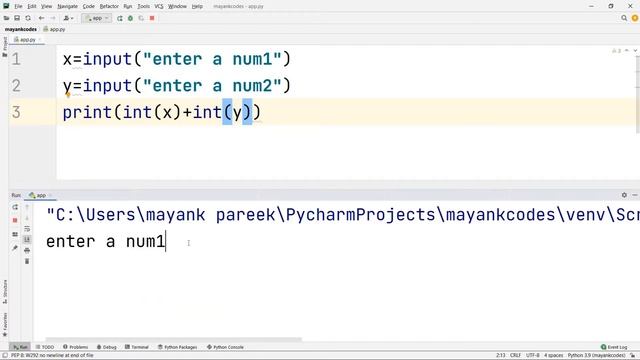
Task: Hide the Run panel with minimize icon
Action: [635, 195]
